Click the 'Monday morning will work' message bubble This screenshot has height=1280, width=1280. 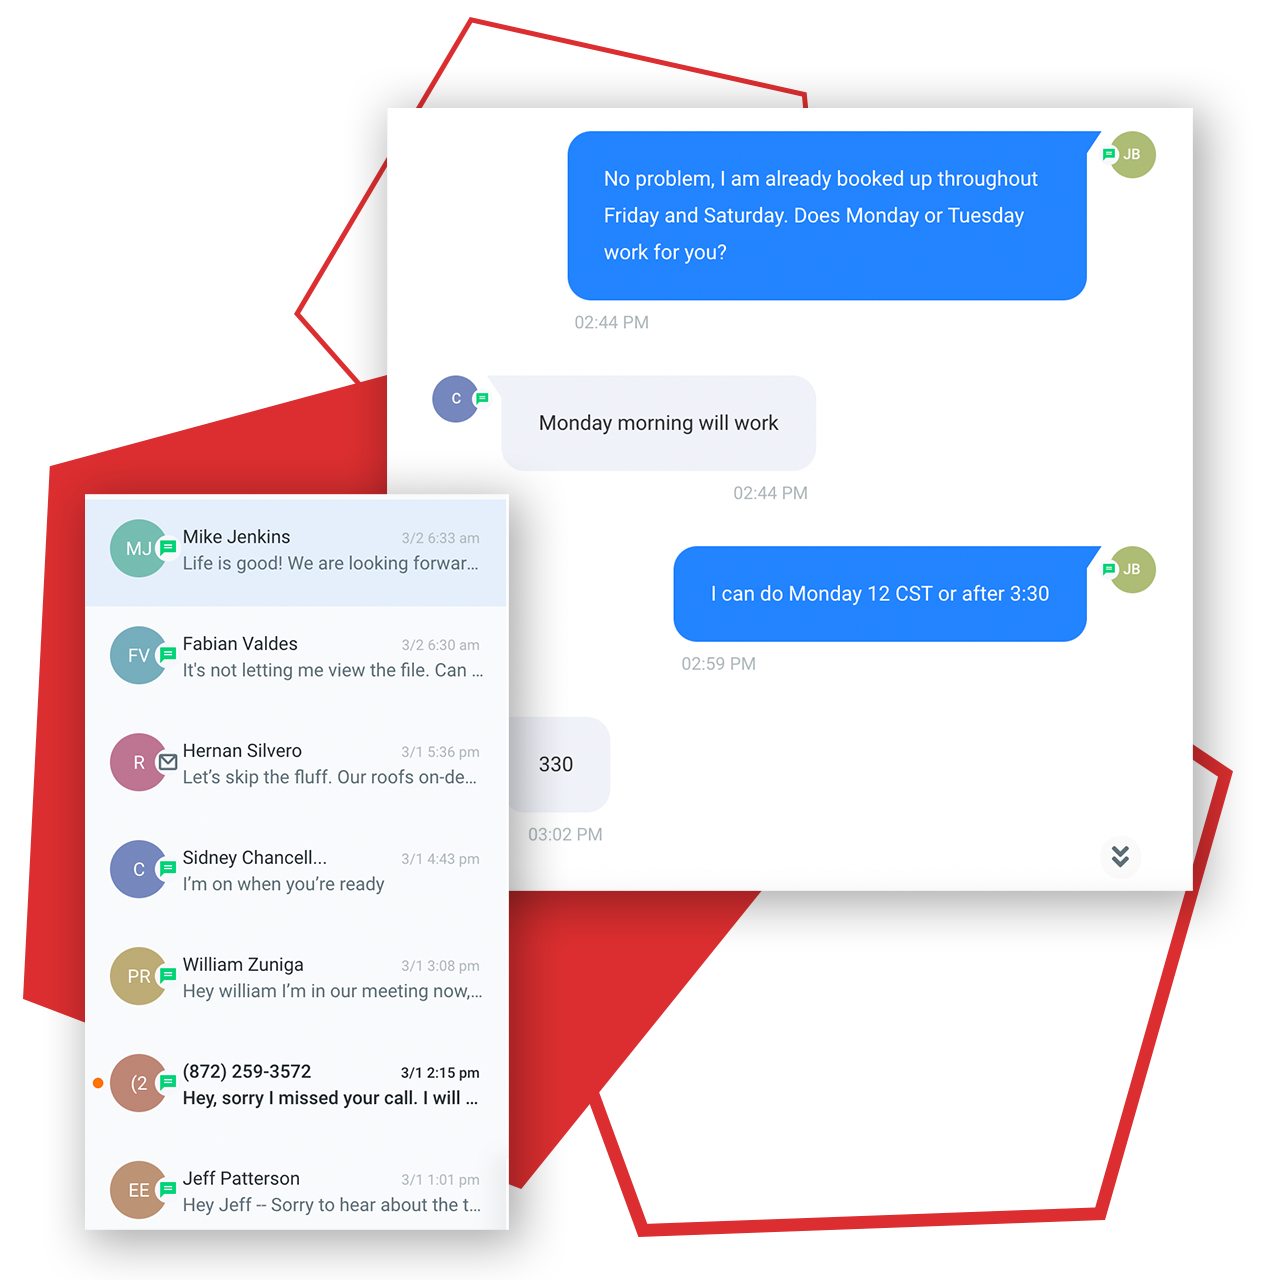click(658, 423)
